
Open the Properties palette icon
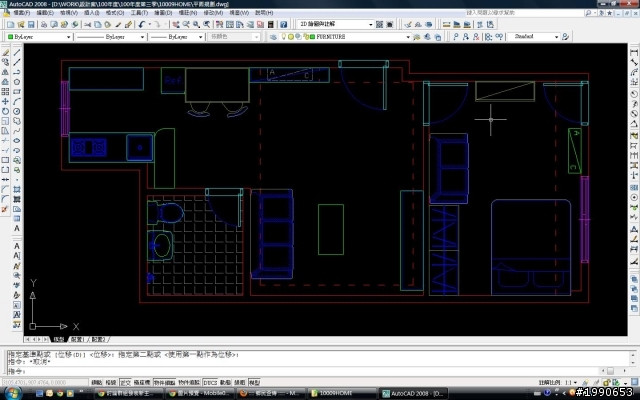click(220, 24)
